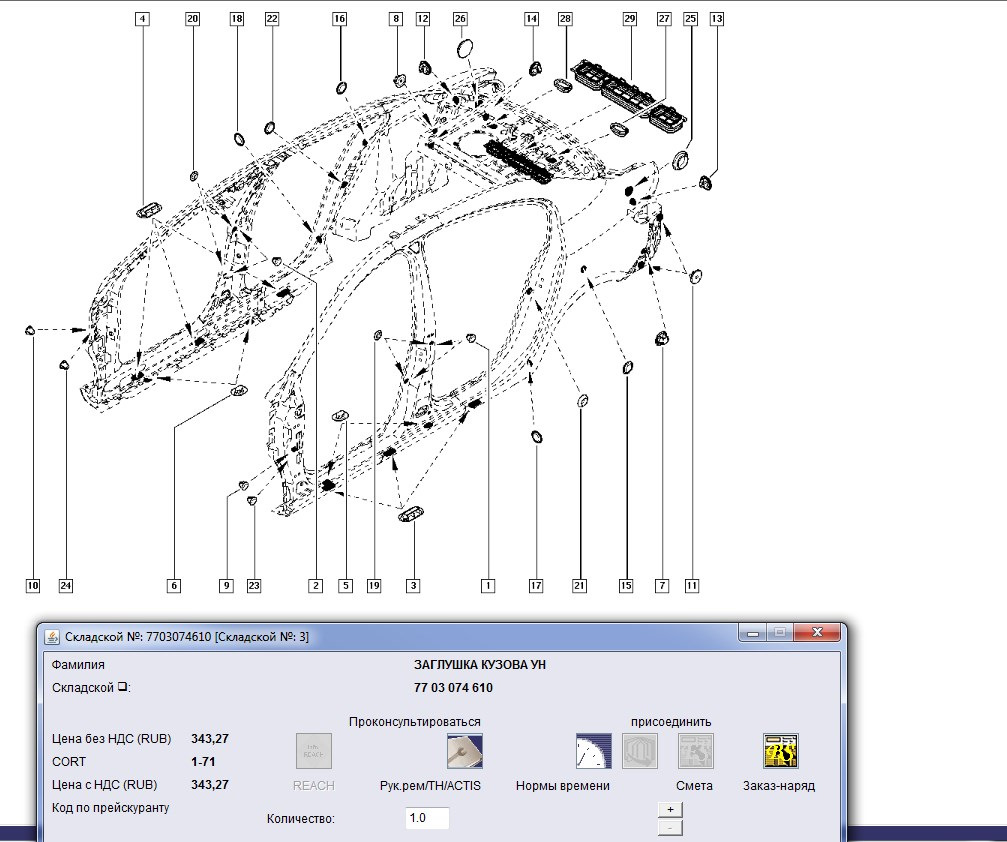Screen dimensions: 1007x842
Task: Click callout number 17 below the diagram
Action: point(536,585)
